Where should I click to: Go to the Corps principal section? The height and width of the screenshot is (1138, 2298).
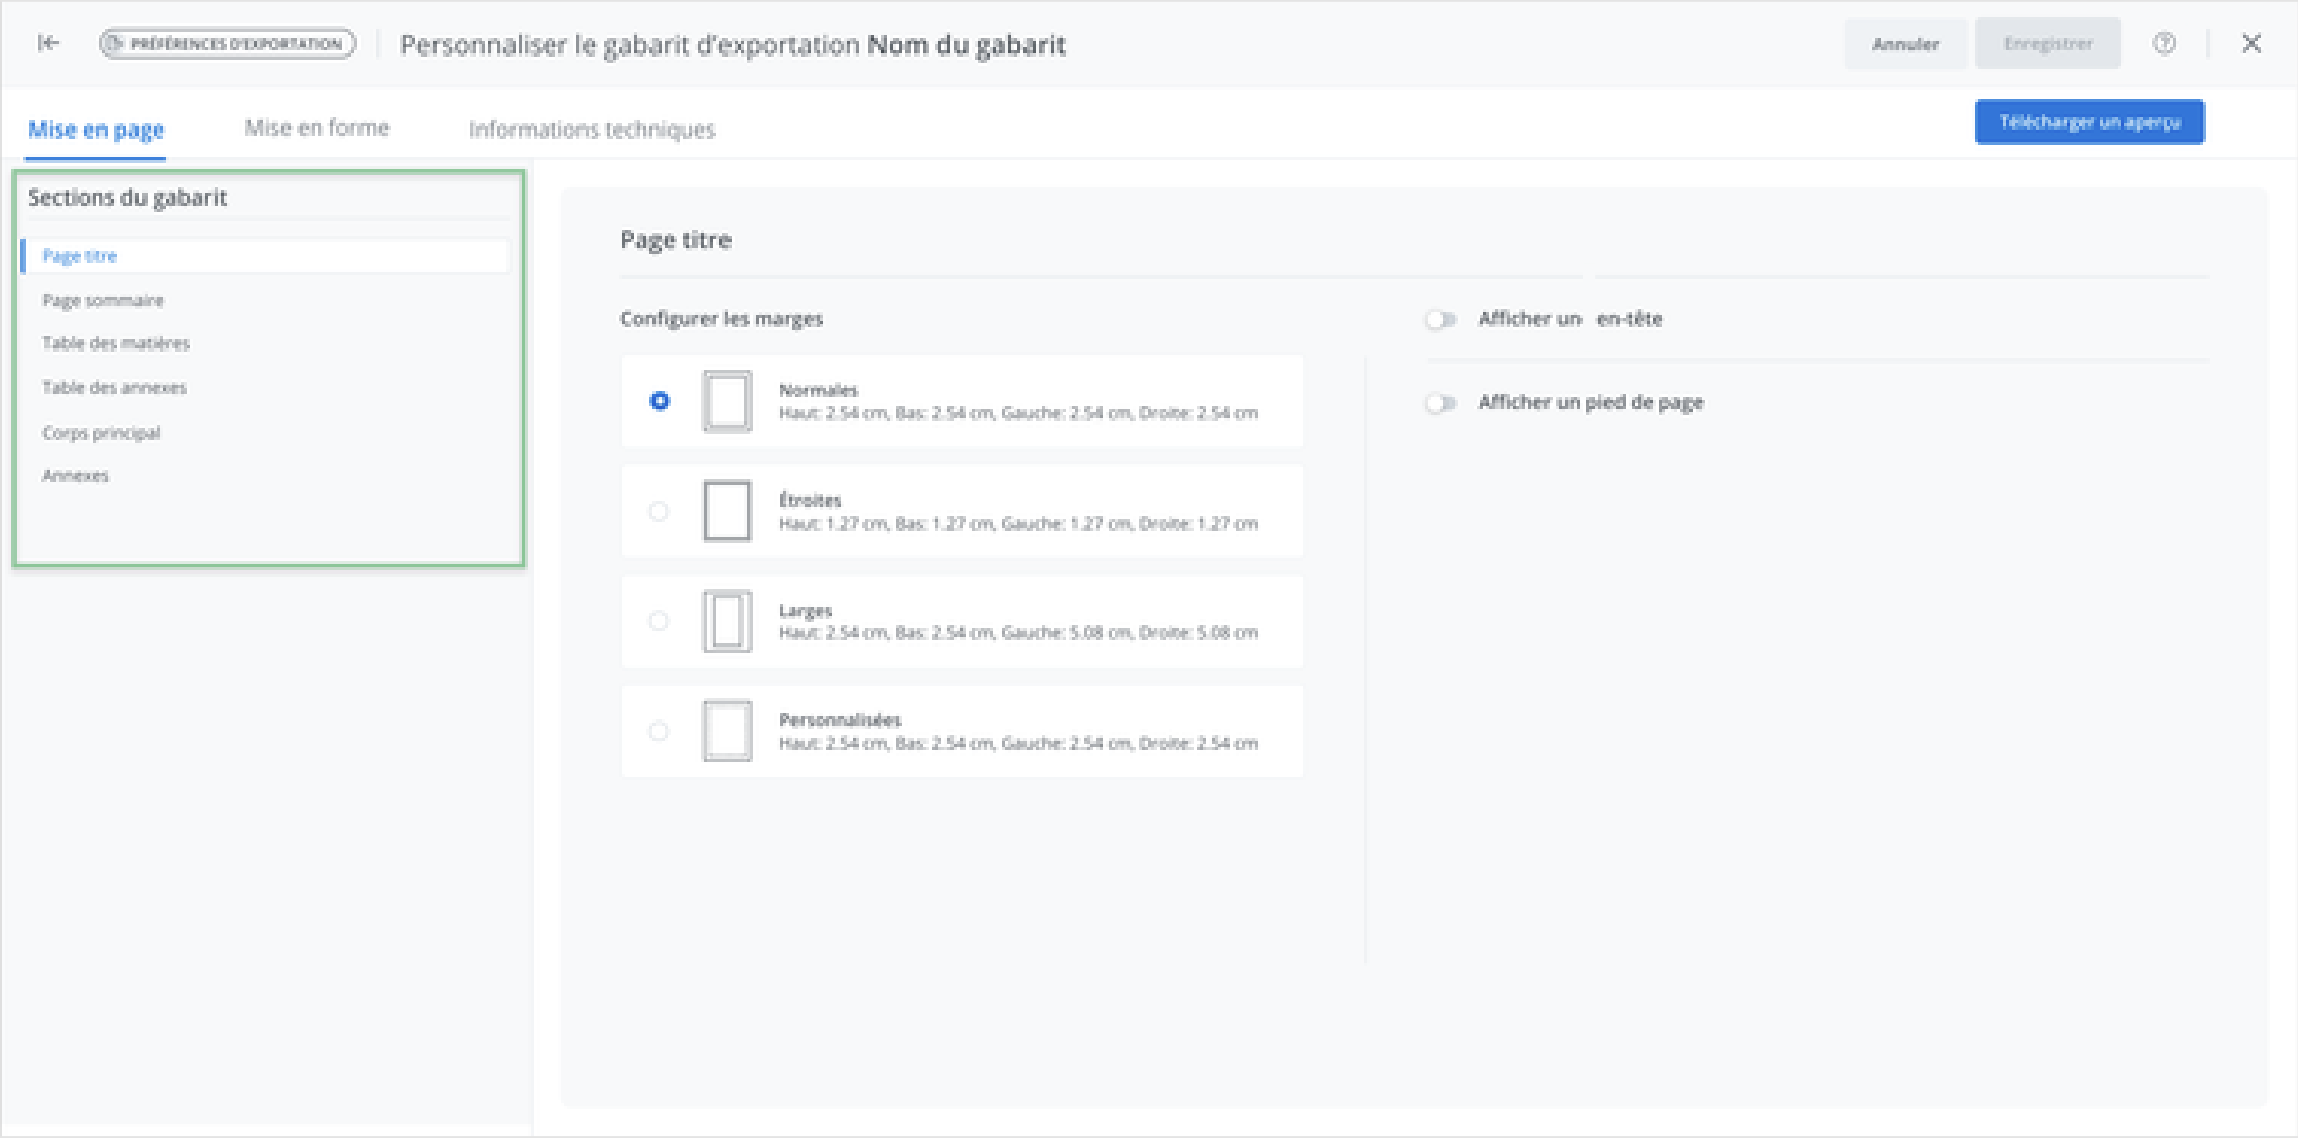101,432
